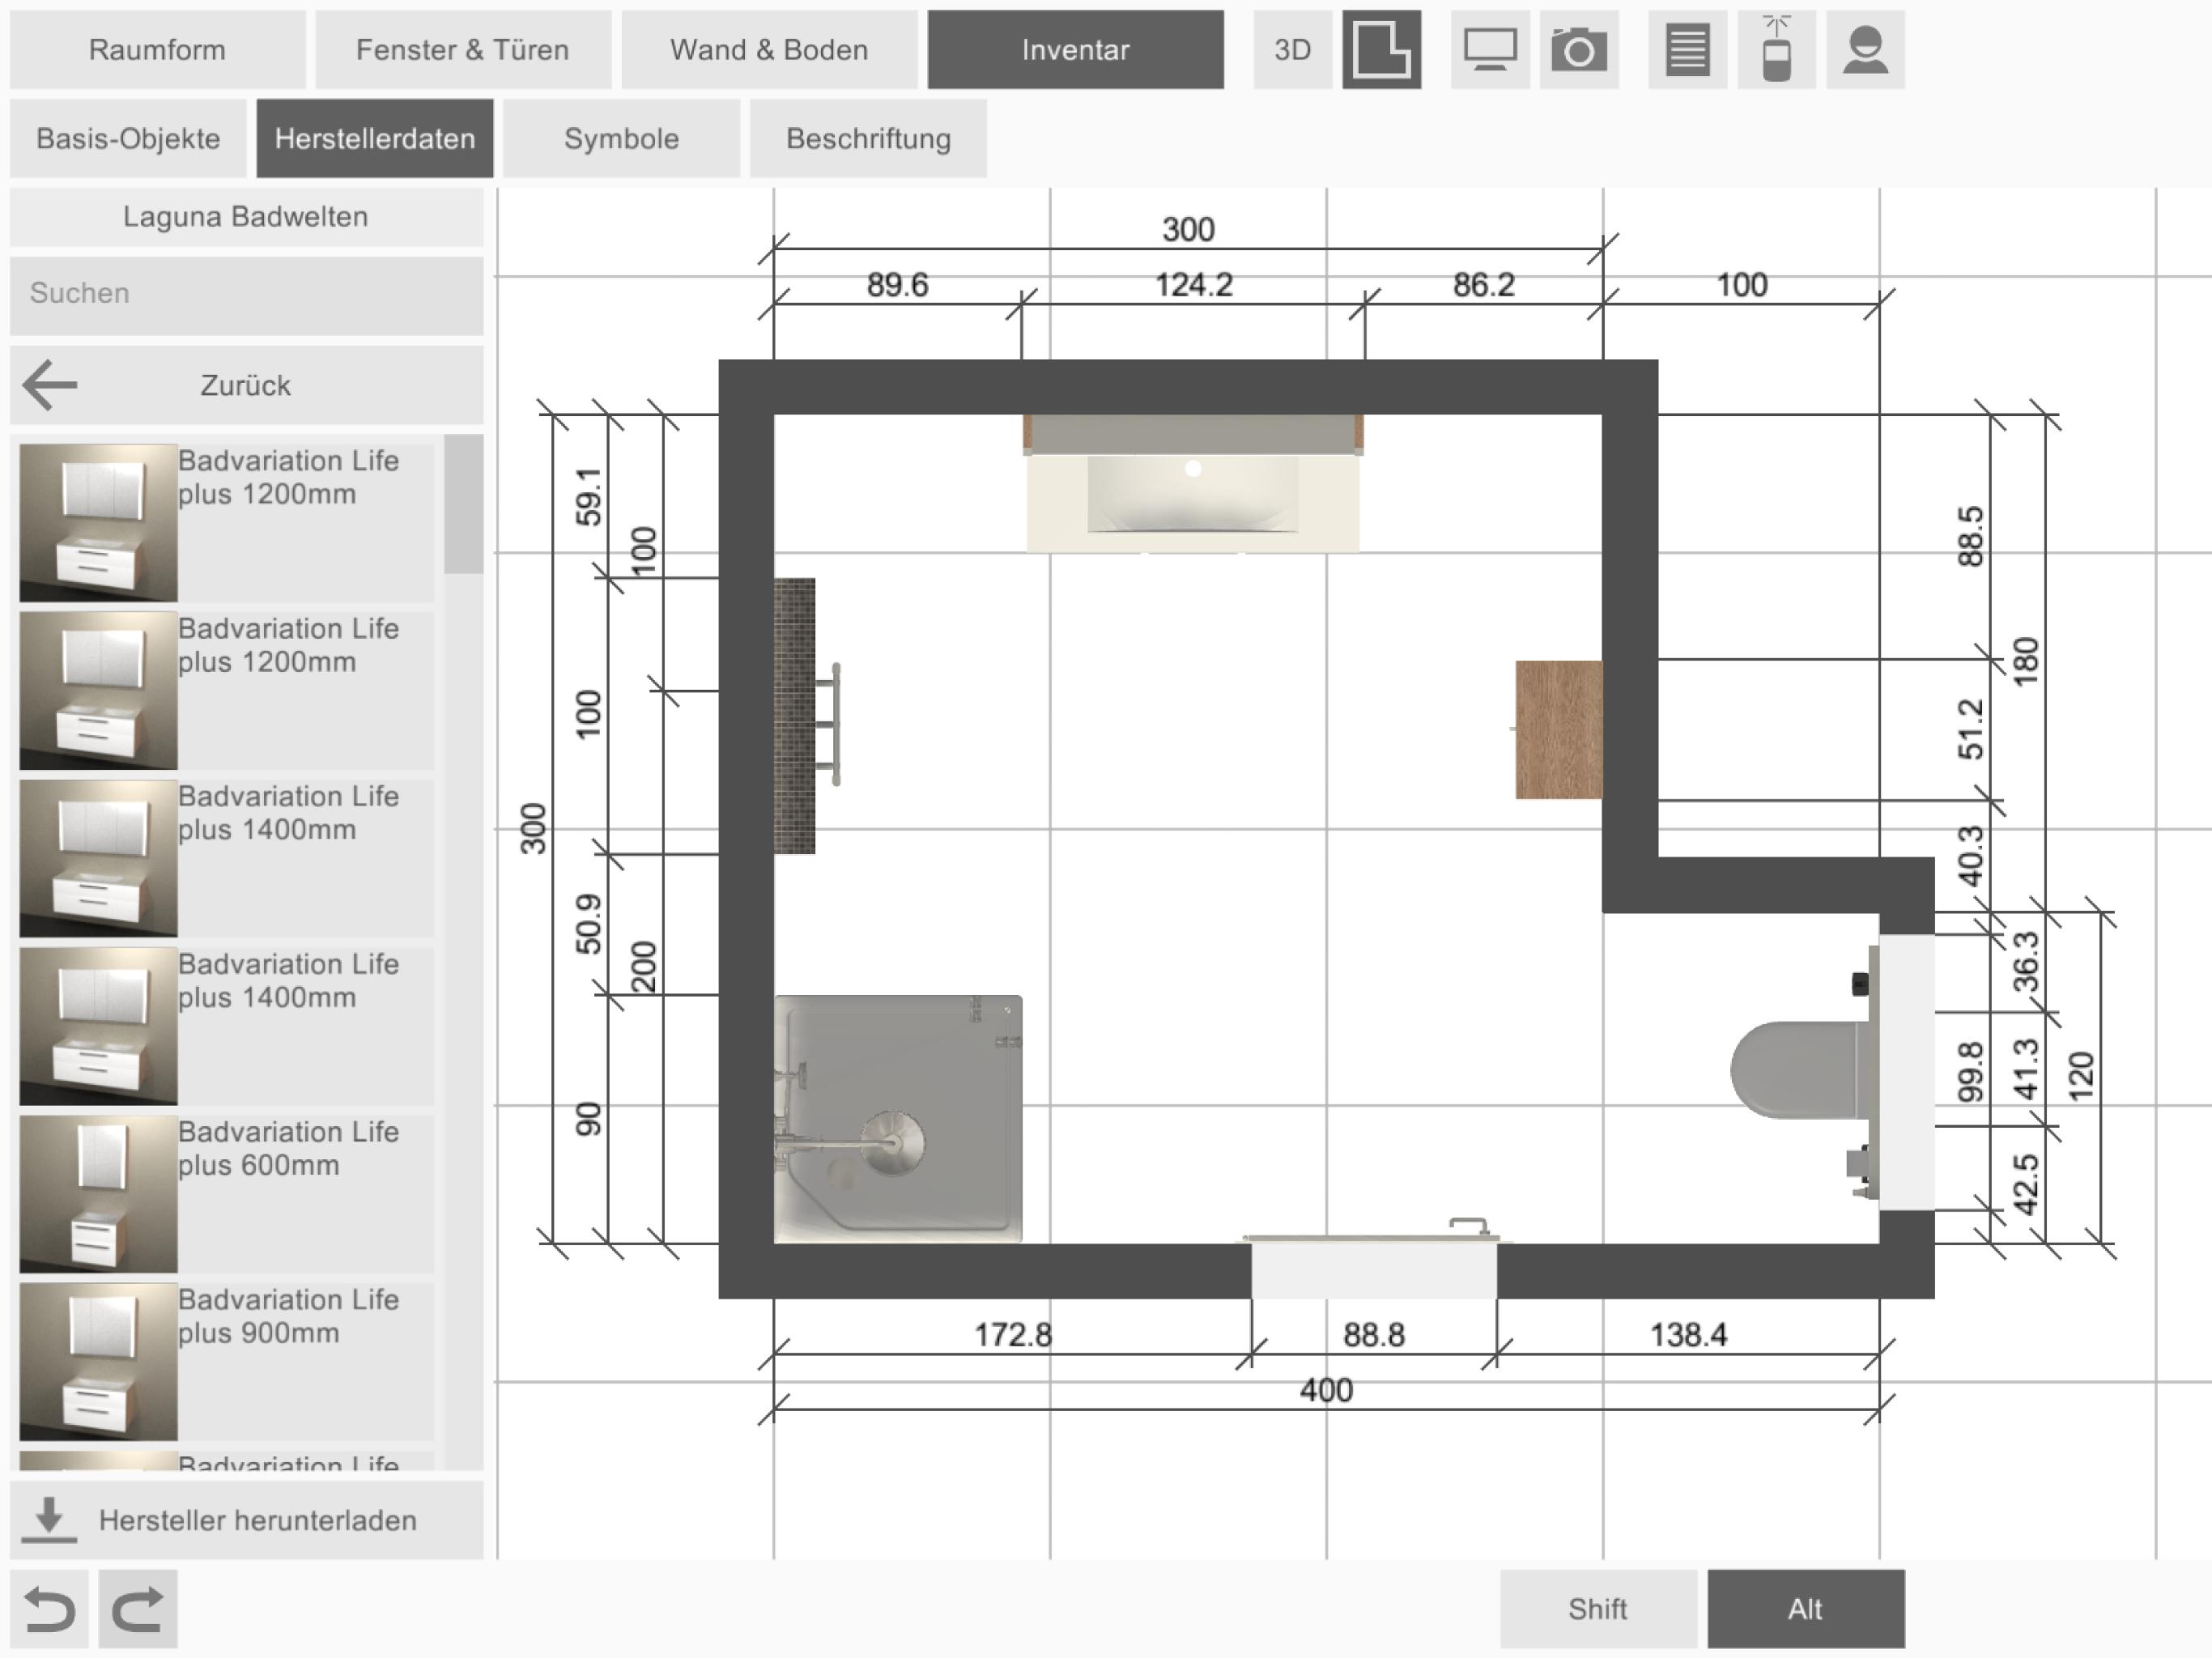Open the Wand & Boden tab

point(769,50)
